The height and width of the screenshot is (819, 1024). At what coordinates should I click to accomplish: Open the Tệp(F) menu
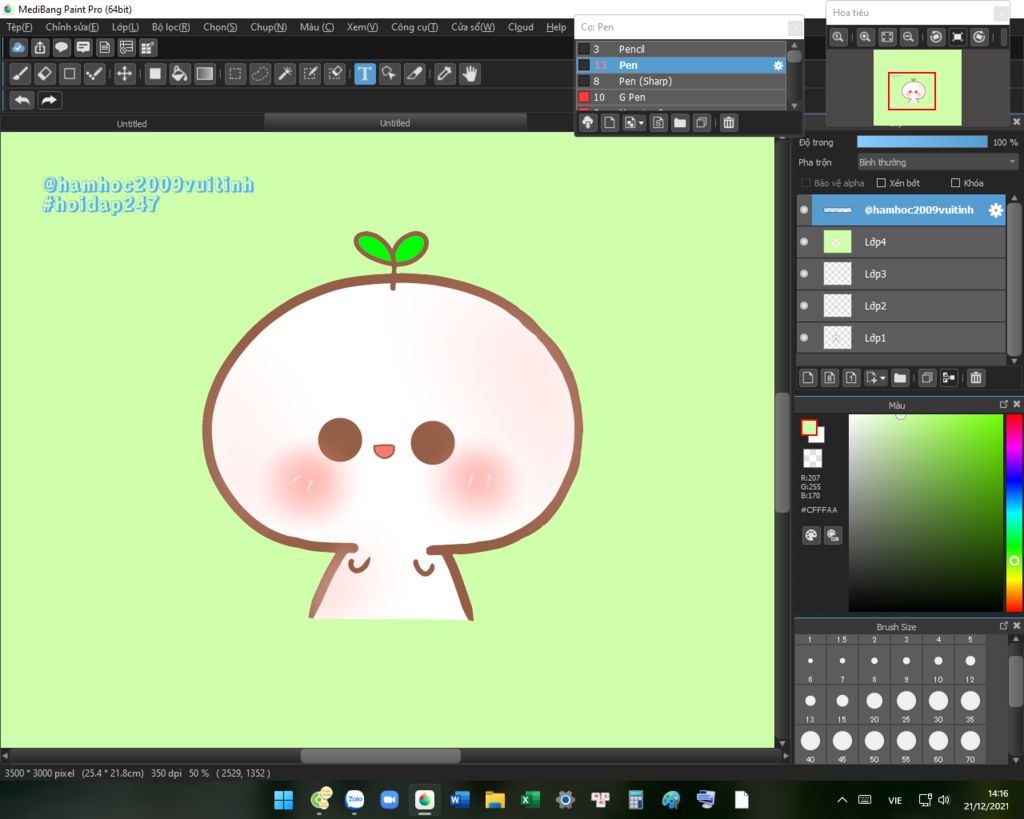point(19,27)
